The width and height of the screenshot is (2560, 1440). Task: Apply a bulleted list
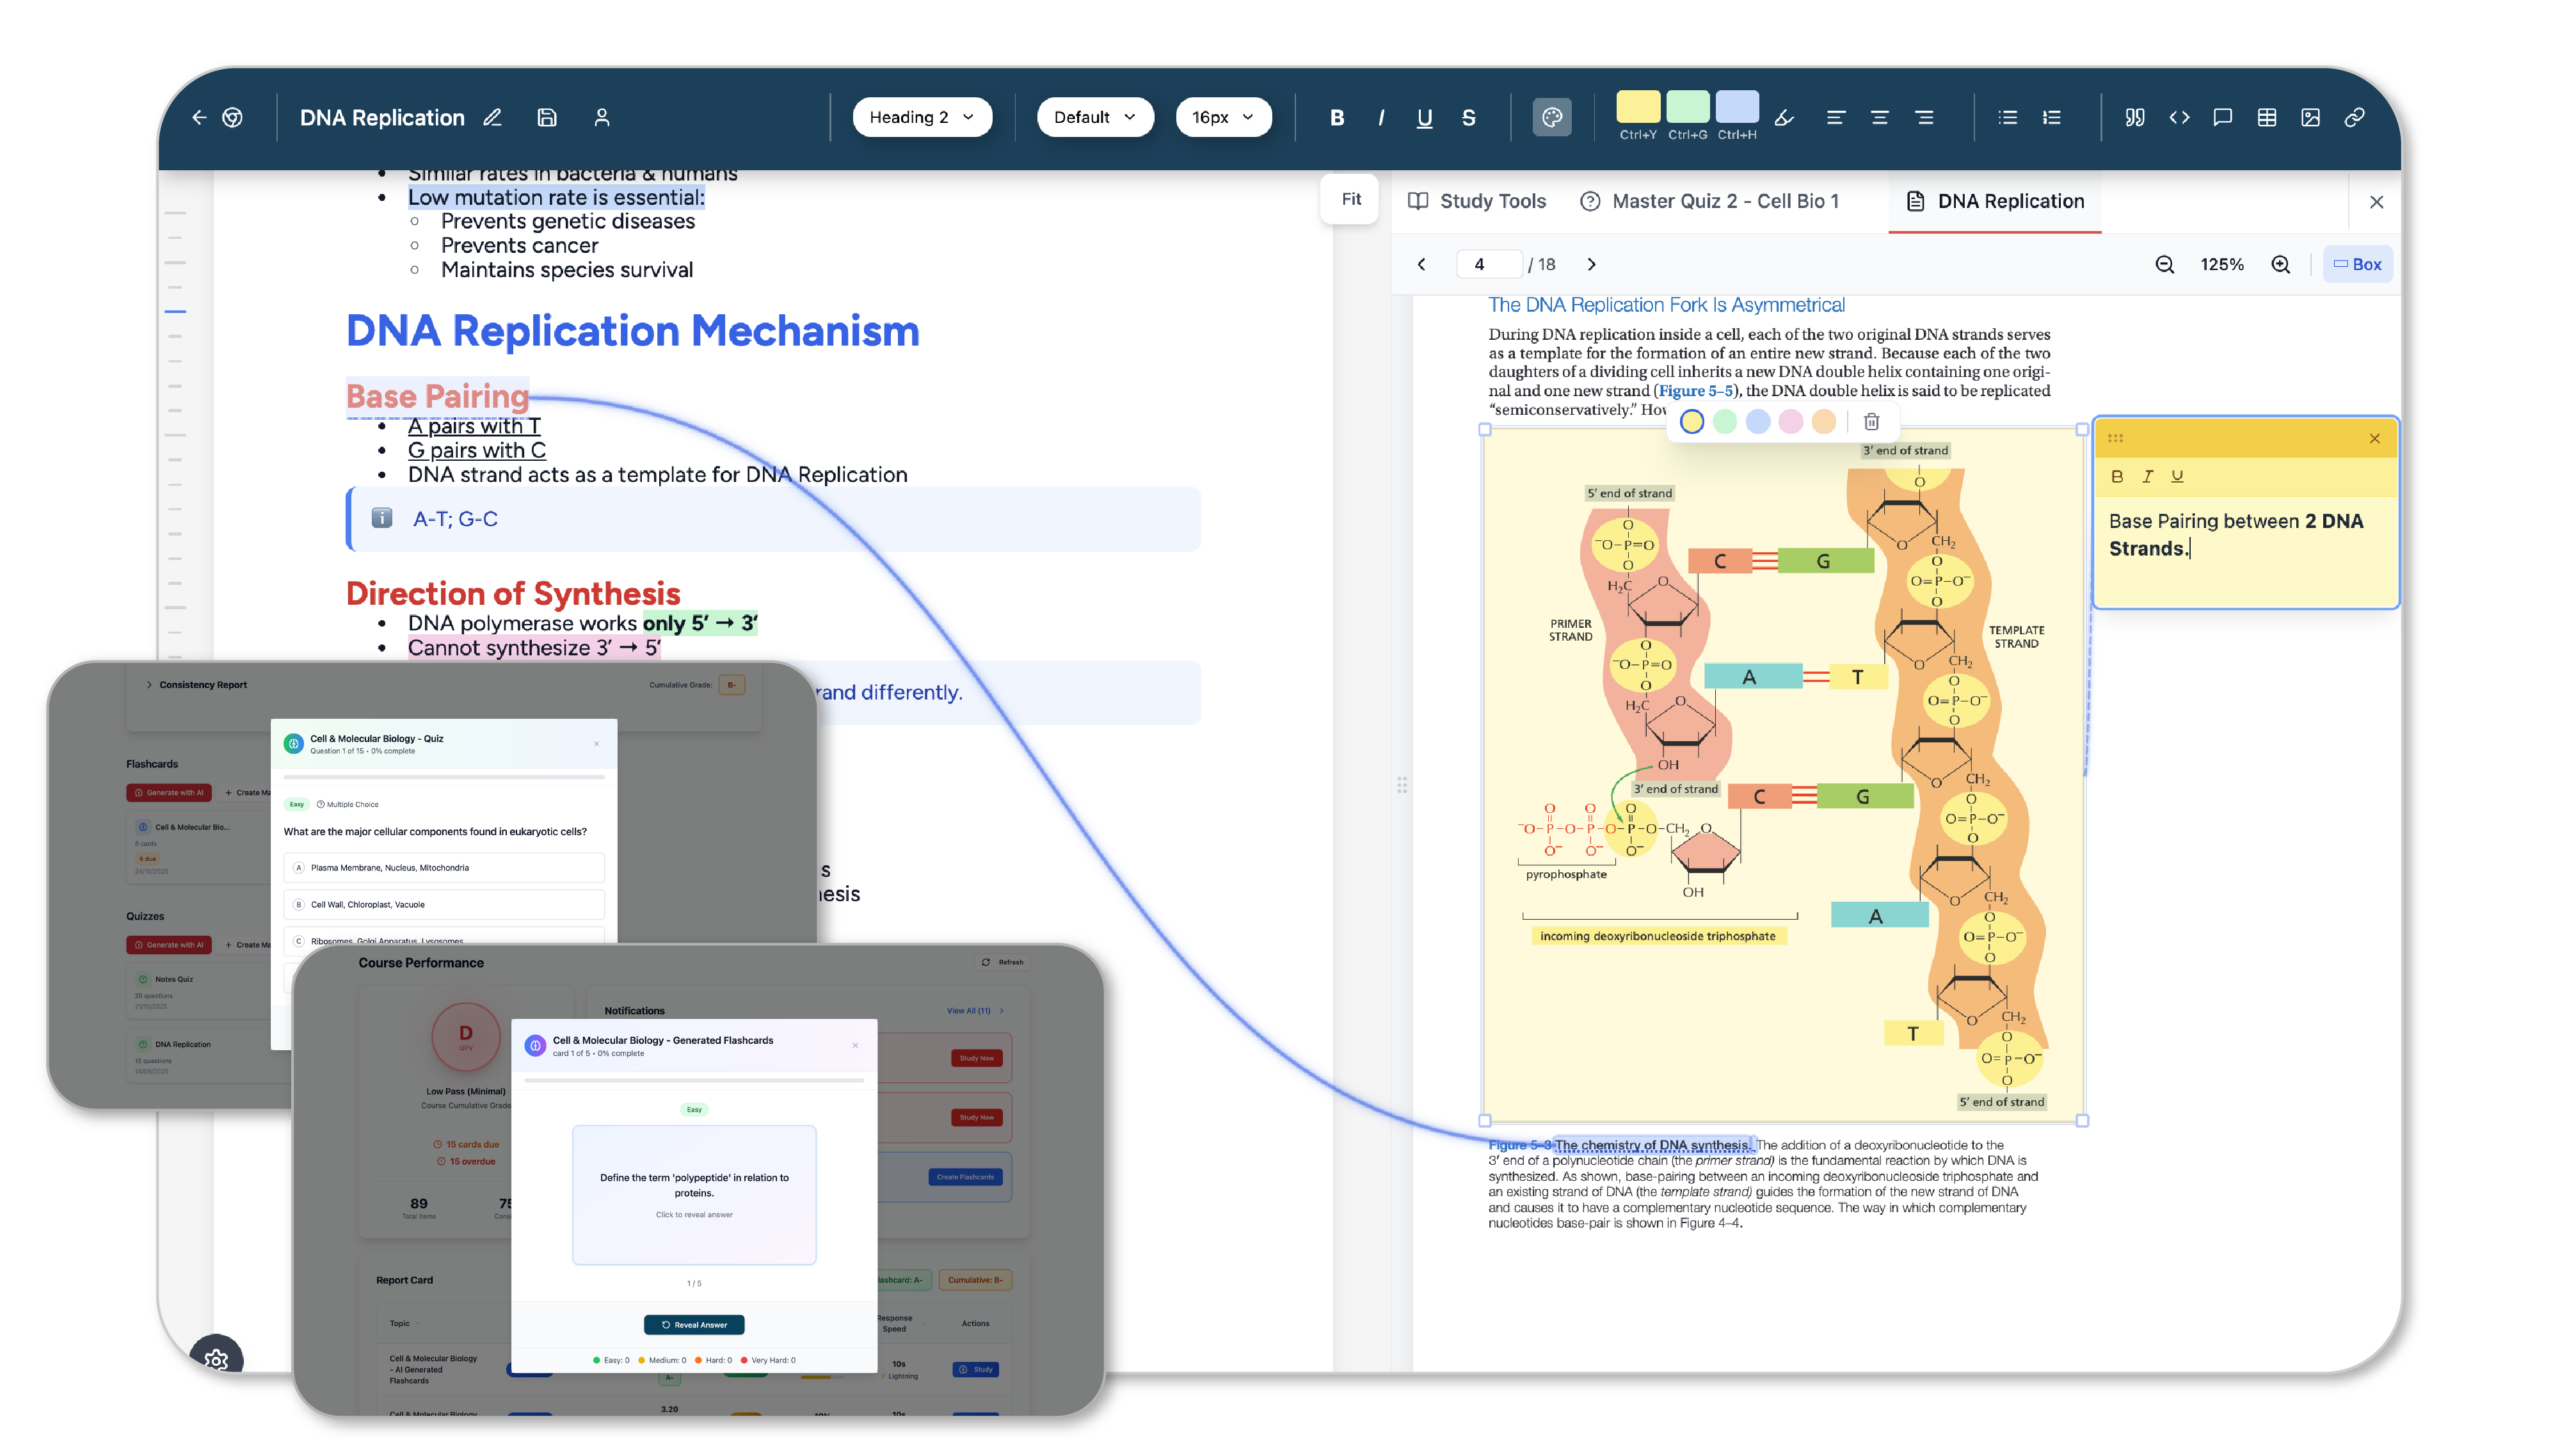tap(2006, 117)
